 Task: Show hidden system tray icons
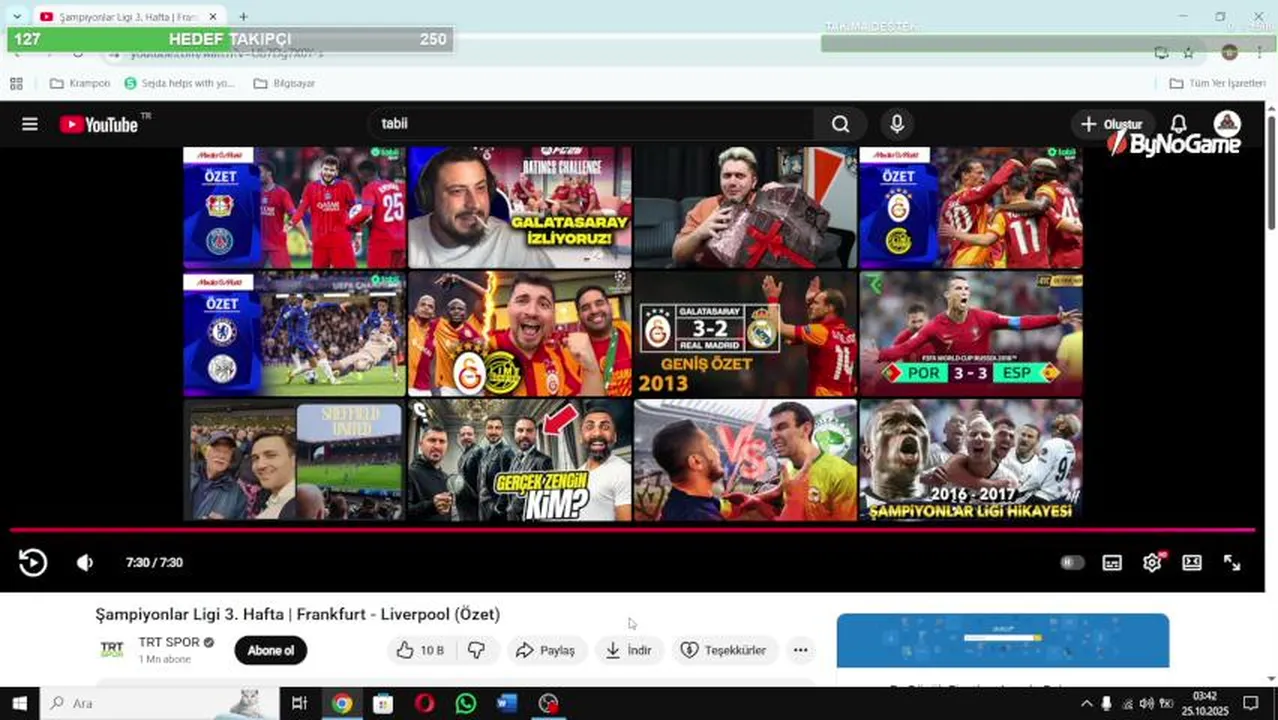coord(1087,703)
